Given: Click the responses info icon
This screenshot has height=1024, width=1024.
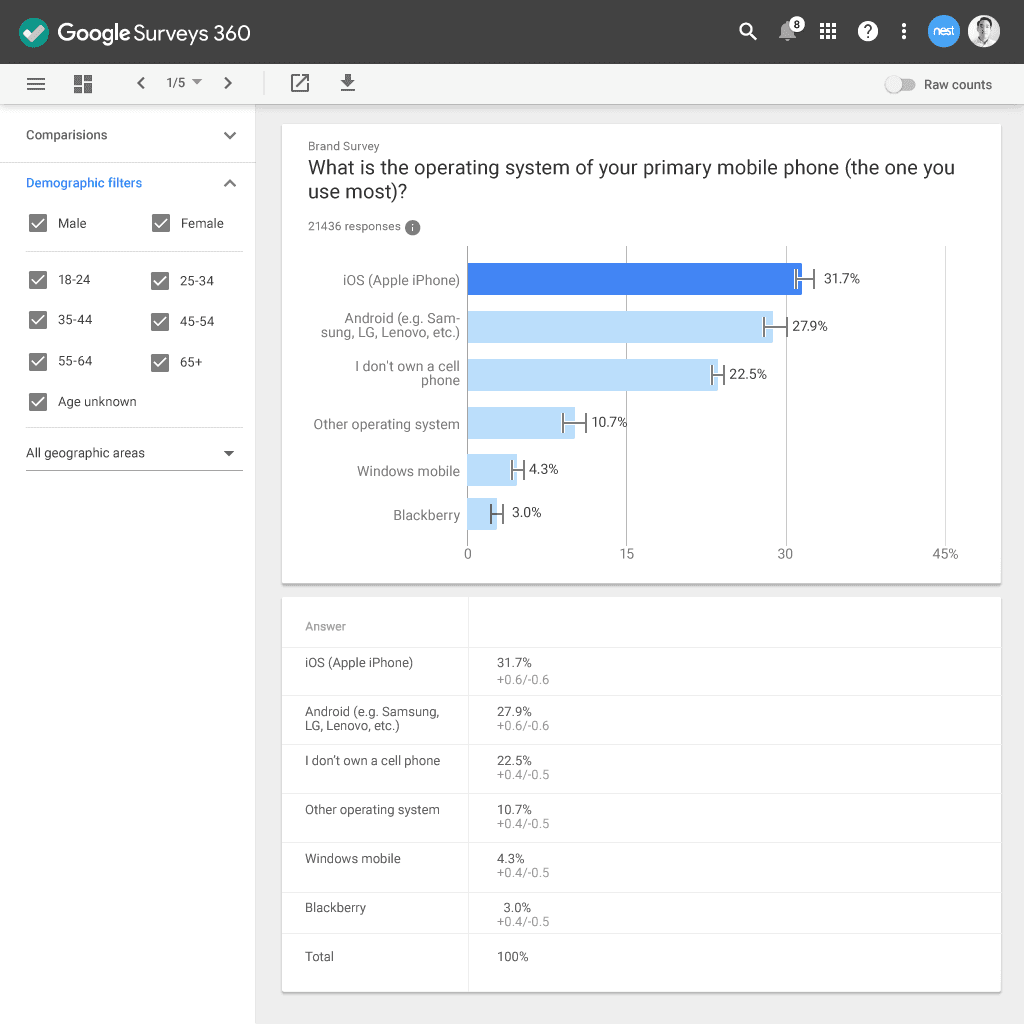Looking at the screenshot, I should [413, 227].
